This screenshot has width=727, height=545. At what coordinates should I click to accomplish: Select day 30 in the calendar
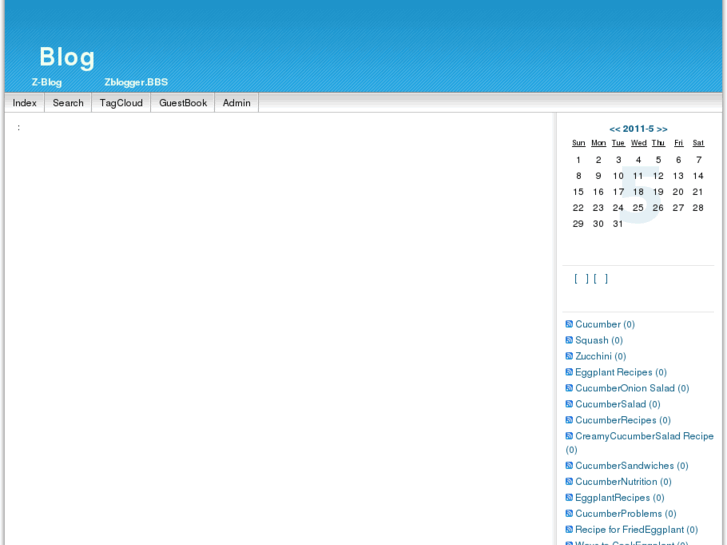(x=598, y=224)
